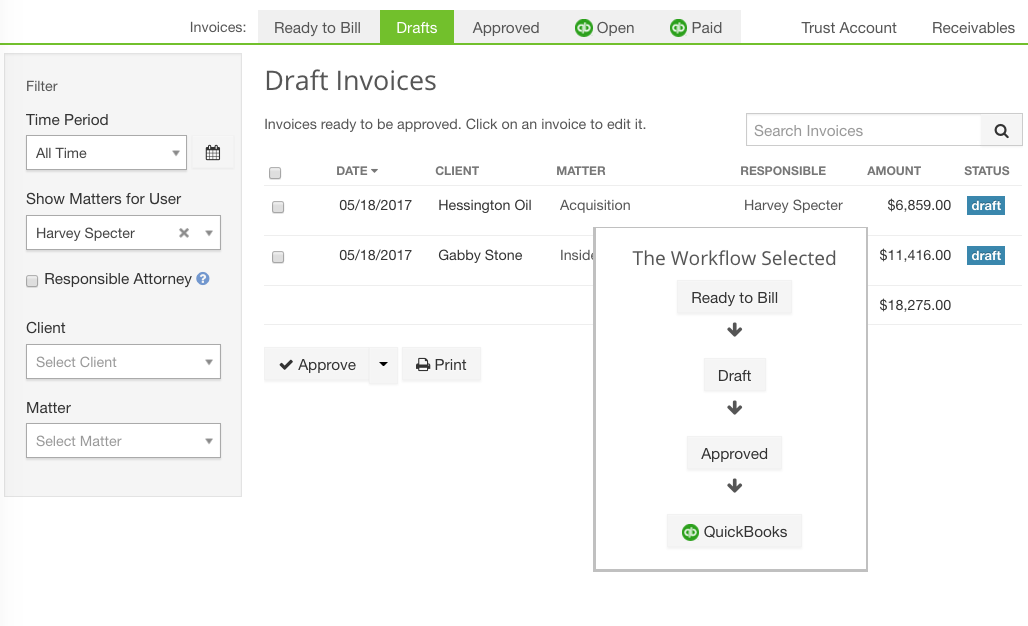Image resolution: width=1028 pixels, height=626 pixels.
Task: Tick the select-all invoices header checkbox
Action: click(275, 173)
